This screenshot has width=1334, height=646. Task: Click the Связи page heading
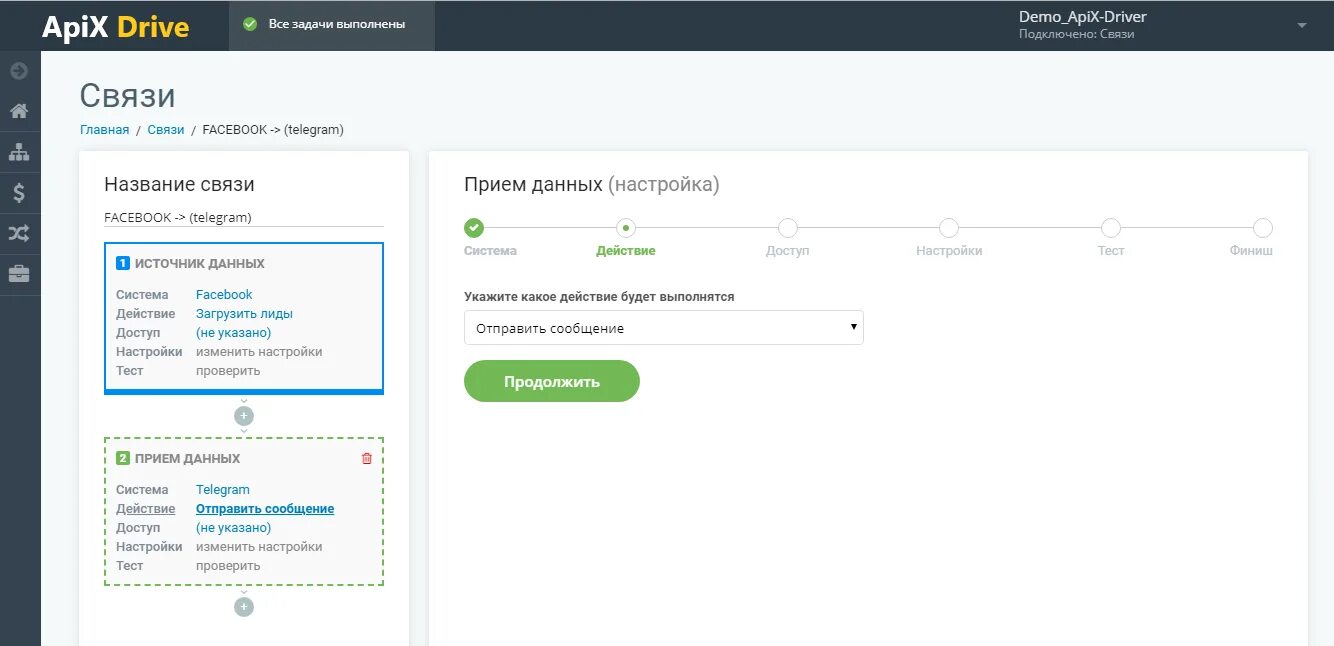[x=128, y=96]
